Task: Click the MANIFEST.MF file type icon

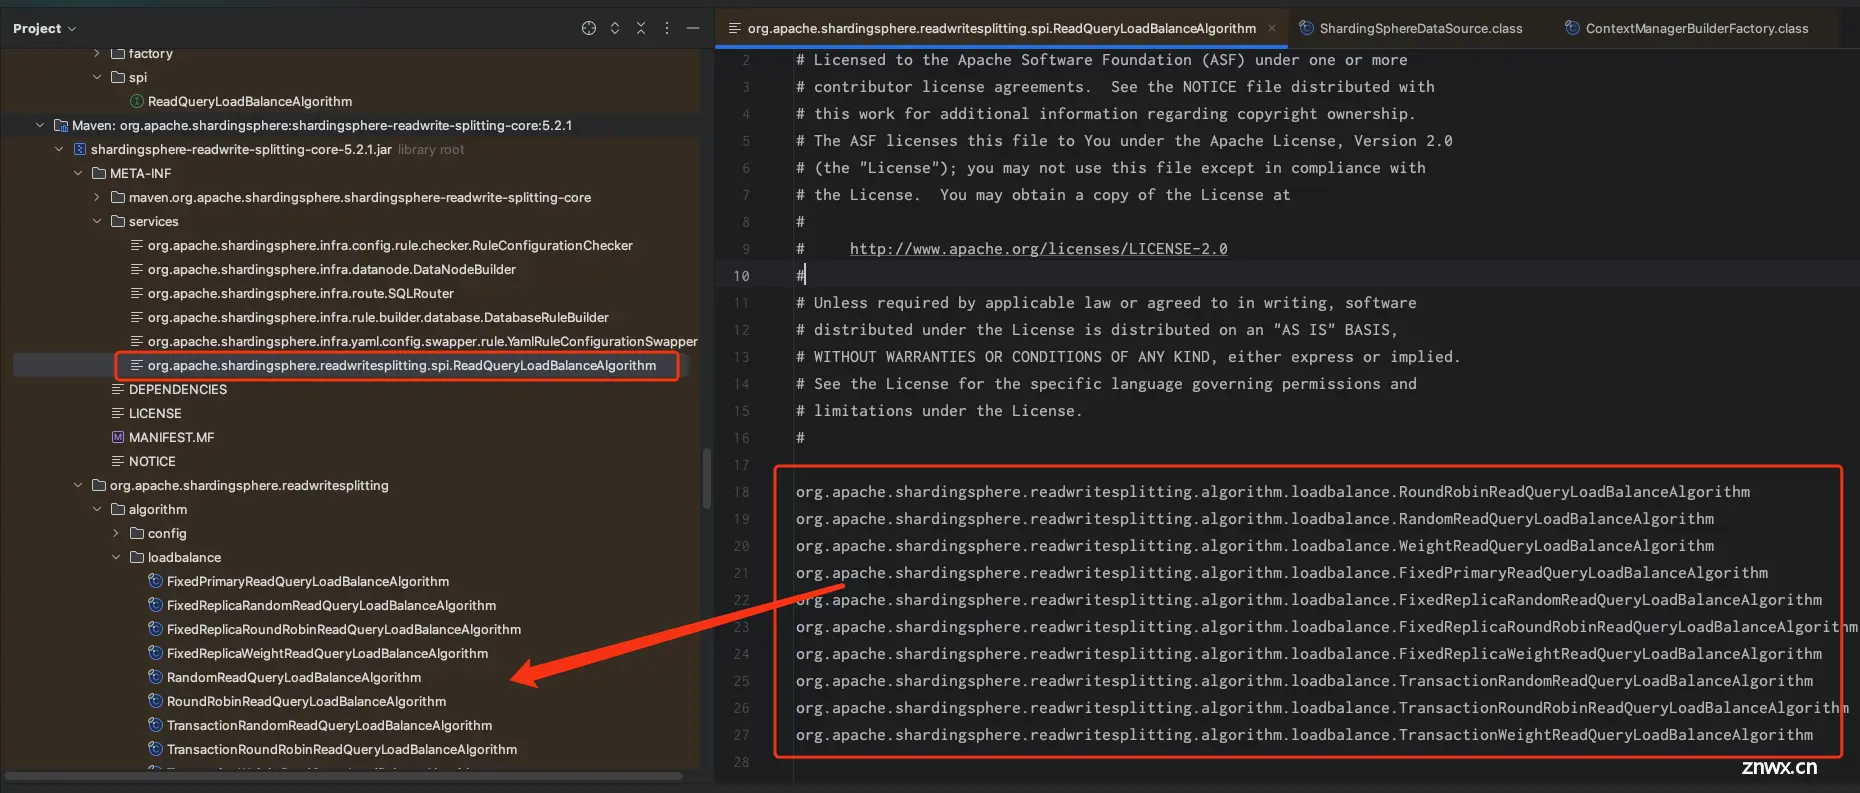Action: 118,437
